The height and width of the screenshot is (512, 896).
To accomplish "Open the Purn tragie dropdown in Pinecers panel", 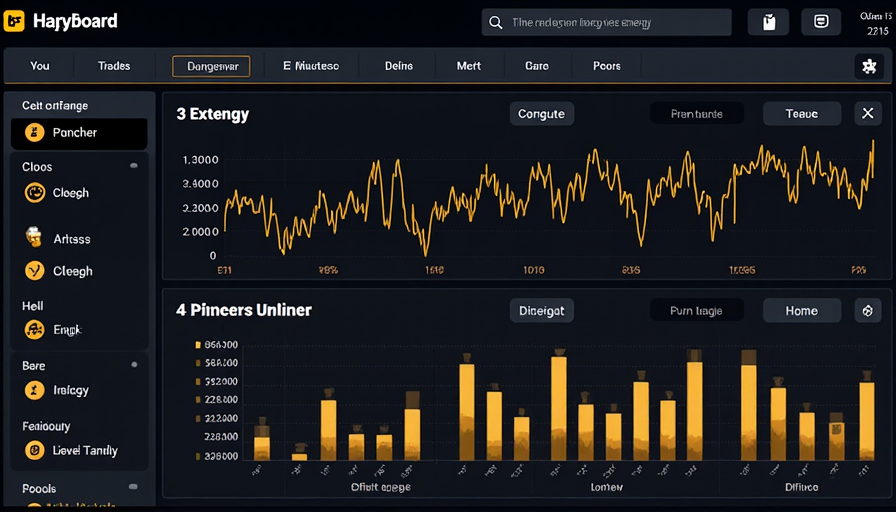I will [x=696, y=311].
